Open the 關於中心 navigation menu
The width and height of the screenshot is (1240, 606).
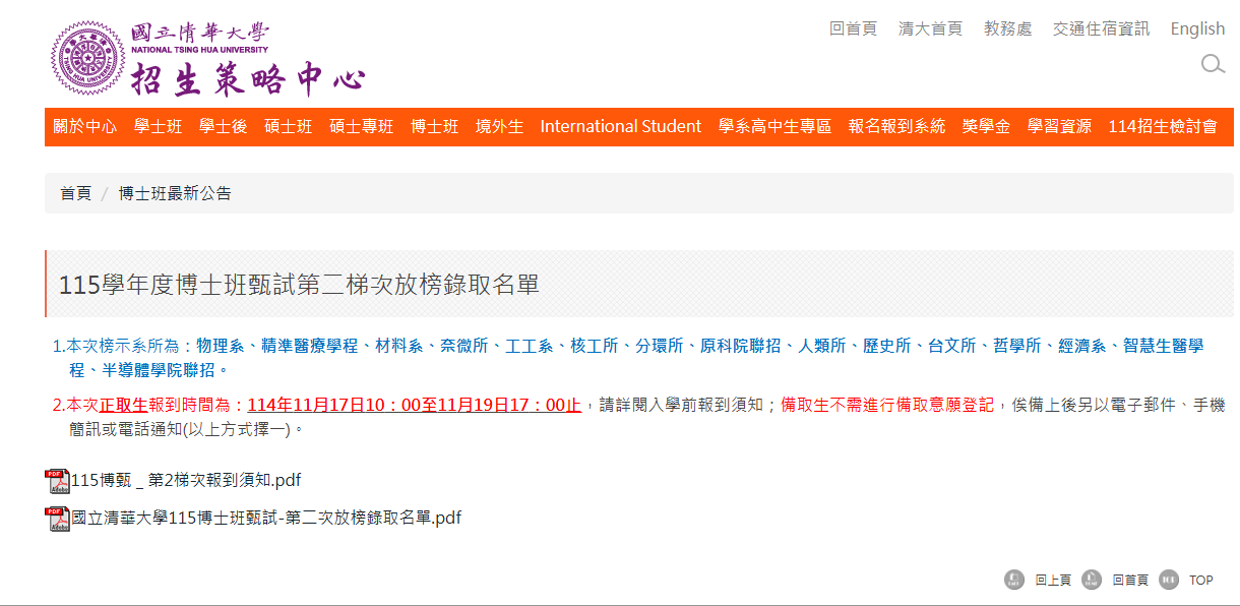(86, 127)
